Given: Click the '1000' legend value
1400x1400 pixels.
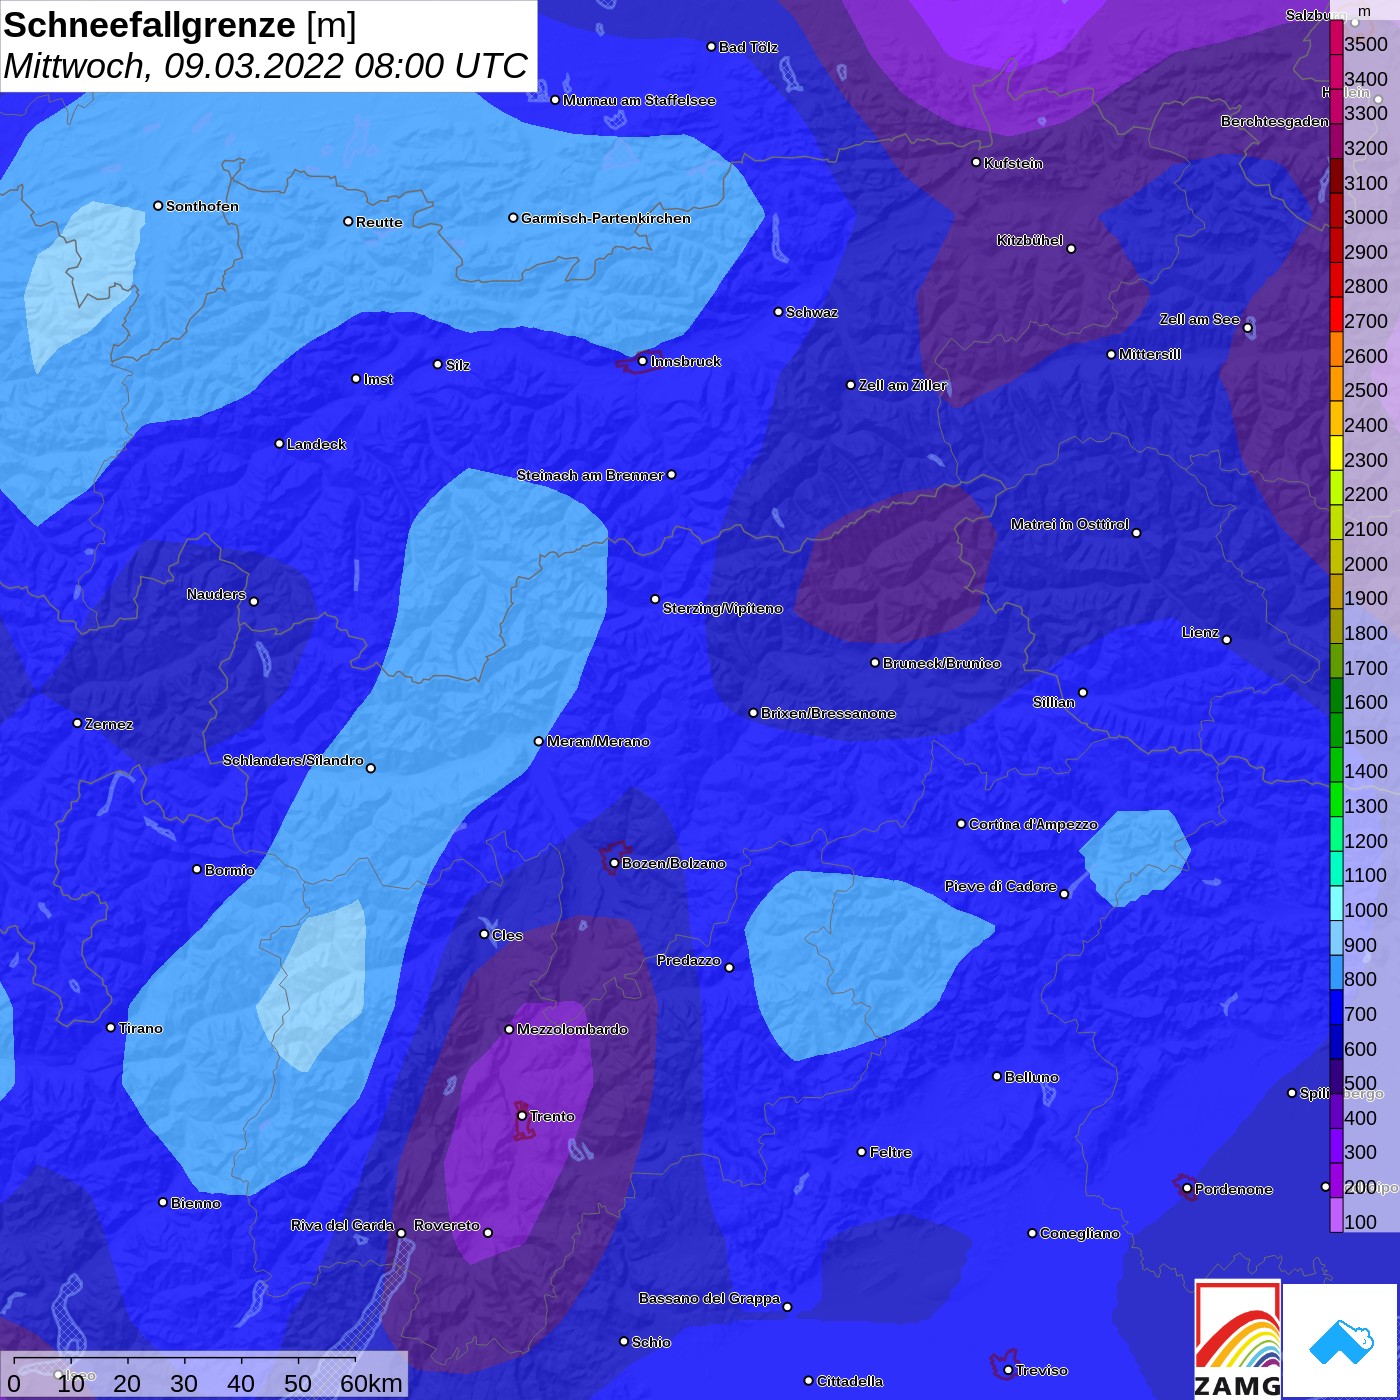Looking at the screenshot, I should pyautogui.click(x=1366, y=910).
